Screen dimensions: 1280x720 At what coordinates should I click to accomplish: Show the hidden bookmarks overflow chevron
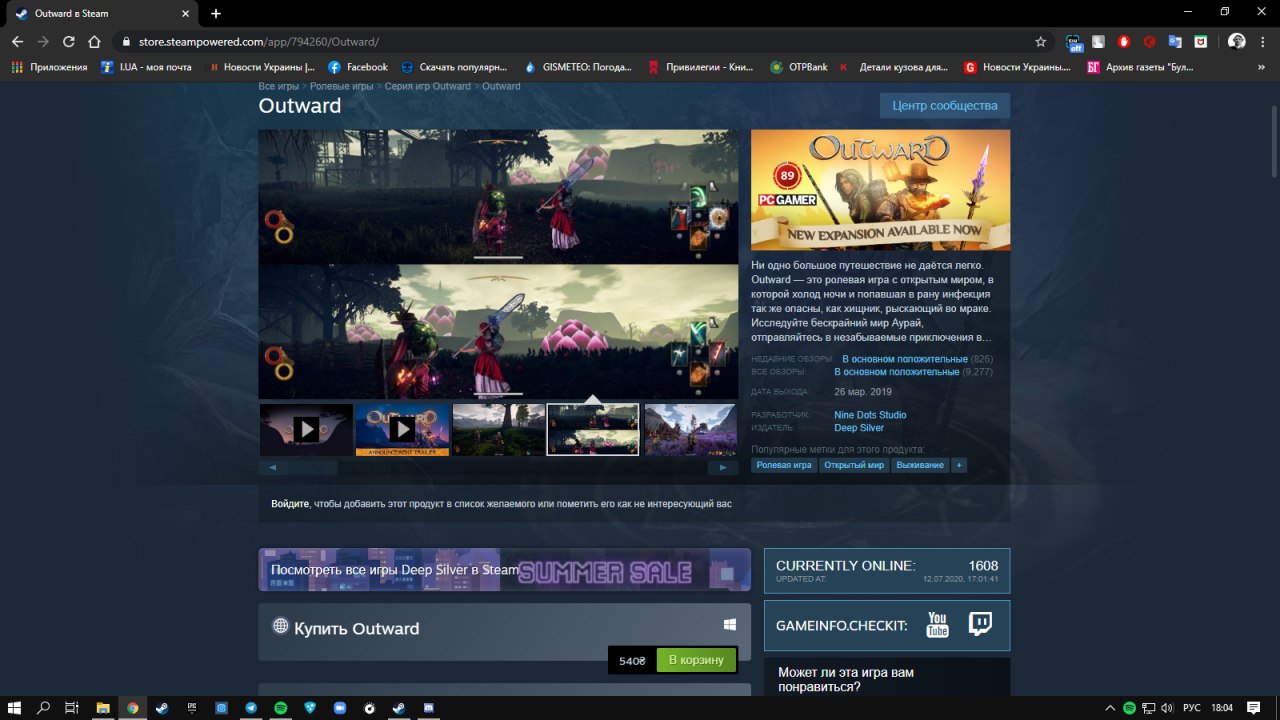point(1261,67)
